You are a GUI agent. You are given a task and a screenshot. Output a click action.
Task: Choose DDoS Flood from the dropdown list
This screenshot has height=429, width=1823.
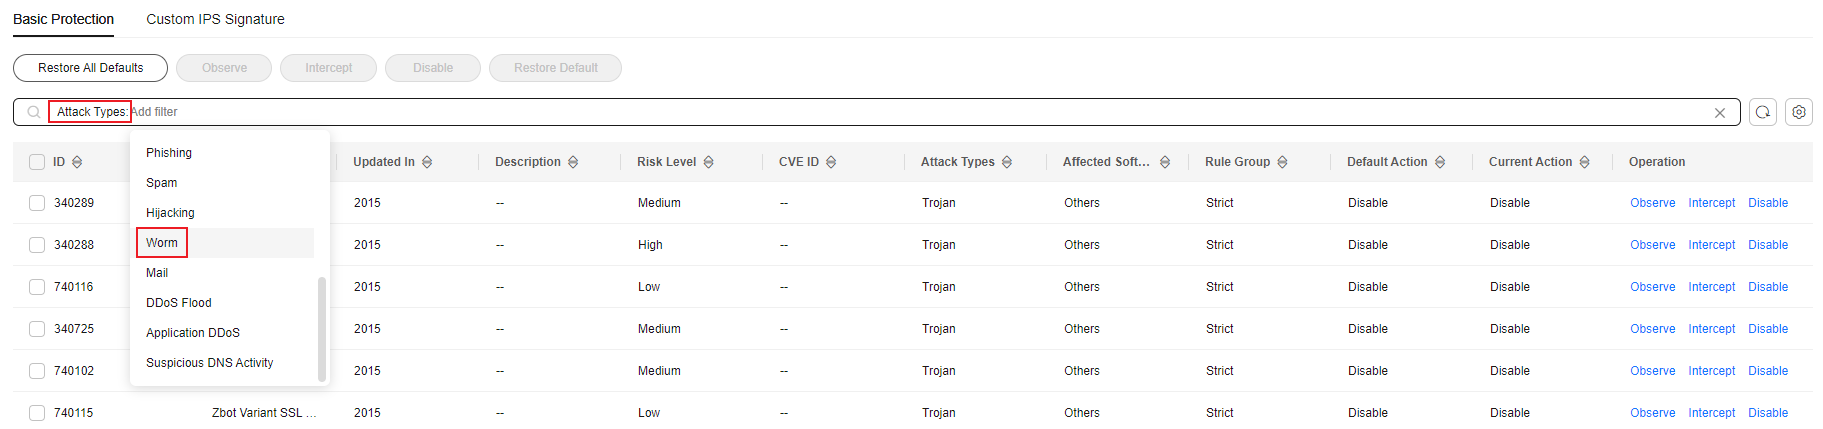(x=179, y=303)
